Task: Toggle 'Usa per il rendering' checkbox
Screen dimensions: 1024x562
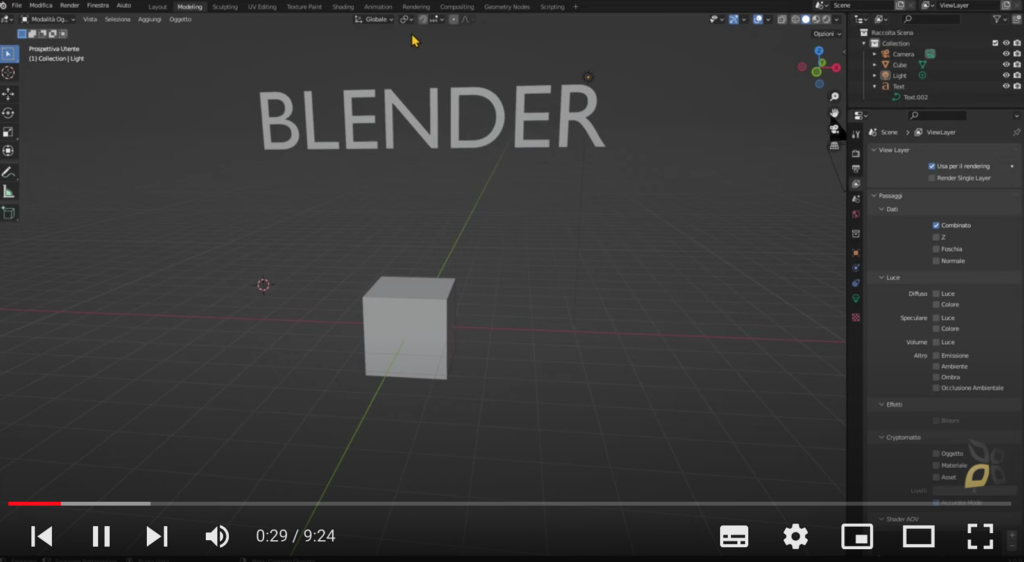Action: point(932,166)
